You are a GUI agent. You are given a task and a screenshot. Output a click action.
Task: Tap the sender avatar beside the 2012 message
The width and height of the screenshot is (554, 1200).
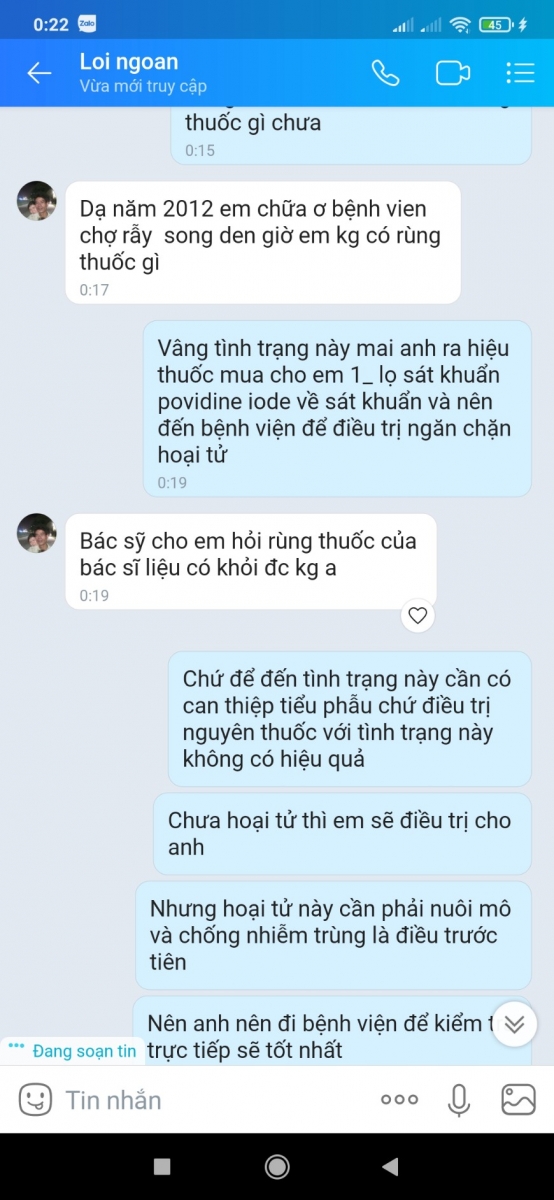click(37, 201)
